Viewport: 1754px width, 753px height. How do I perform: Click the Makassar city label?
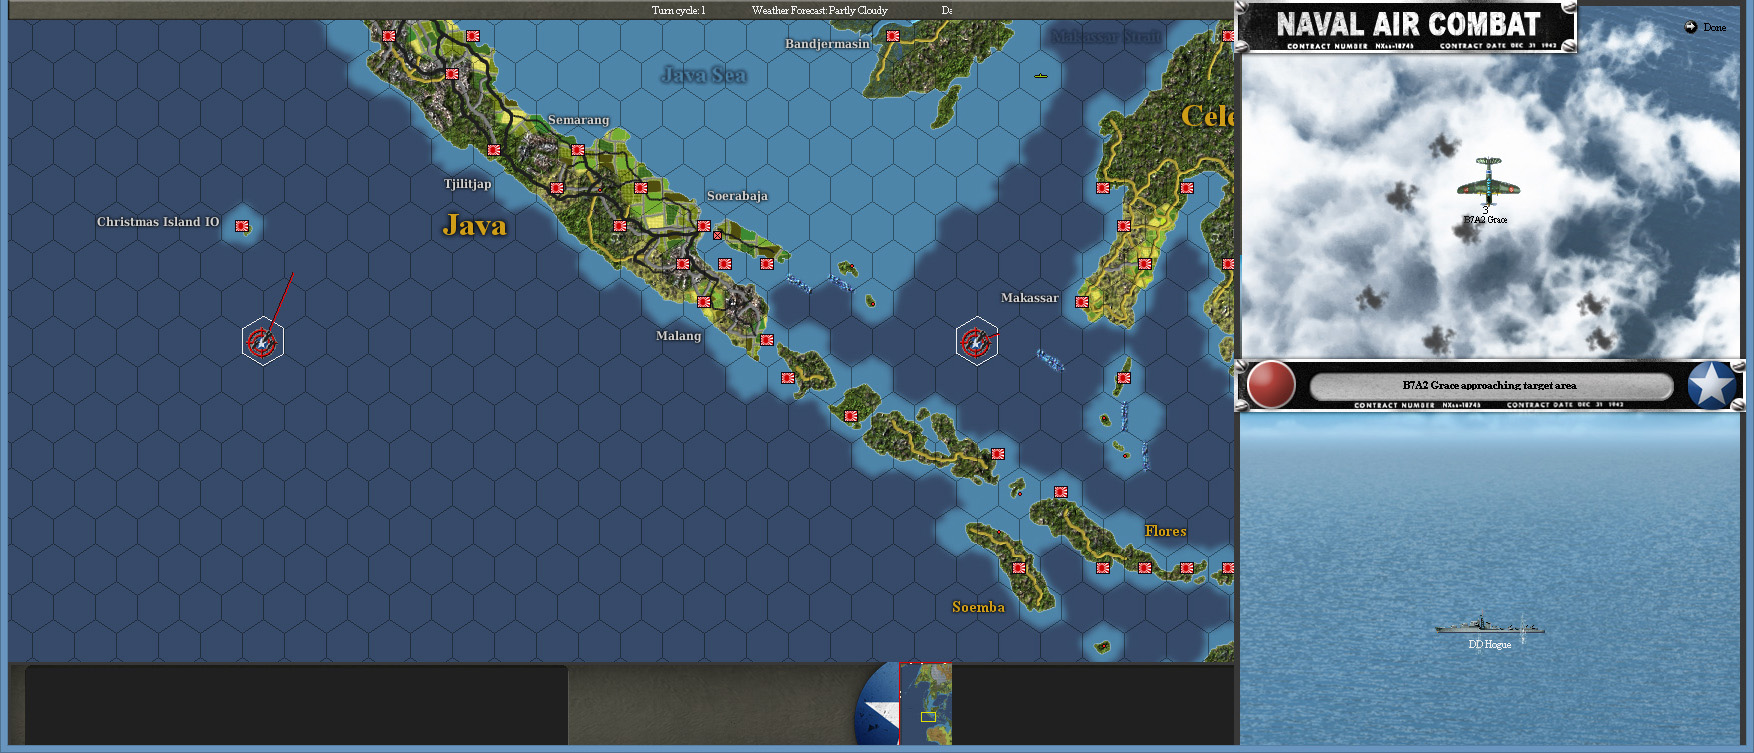1029,298
